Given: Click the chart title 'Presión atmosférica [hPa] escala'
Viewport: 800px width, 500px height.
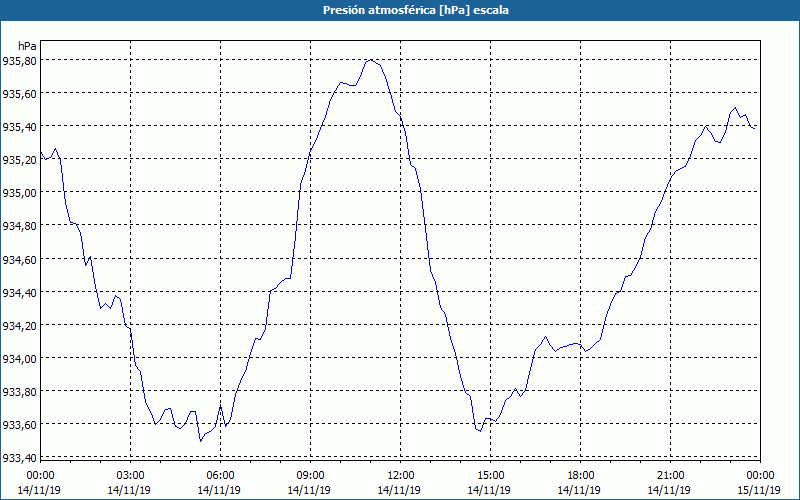Looking at the screenshot, I should point(416,10).
